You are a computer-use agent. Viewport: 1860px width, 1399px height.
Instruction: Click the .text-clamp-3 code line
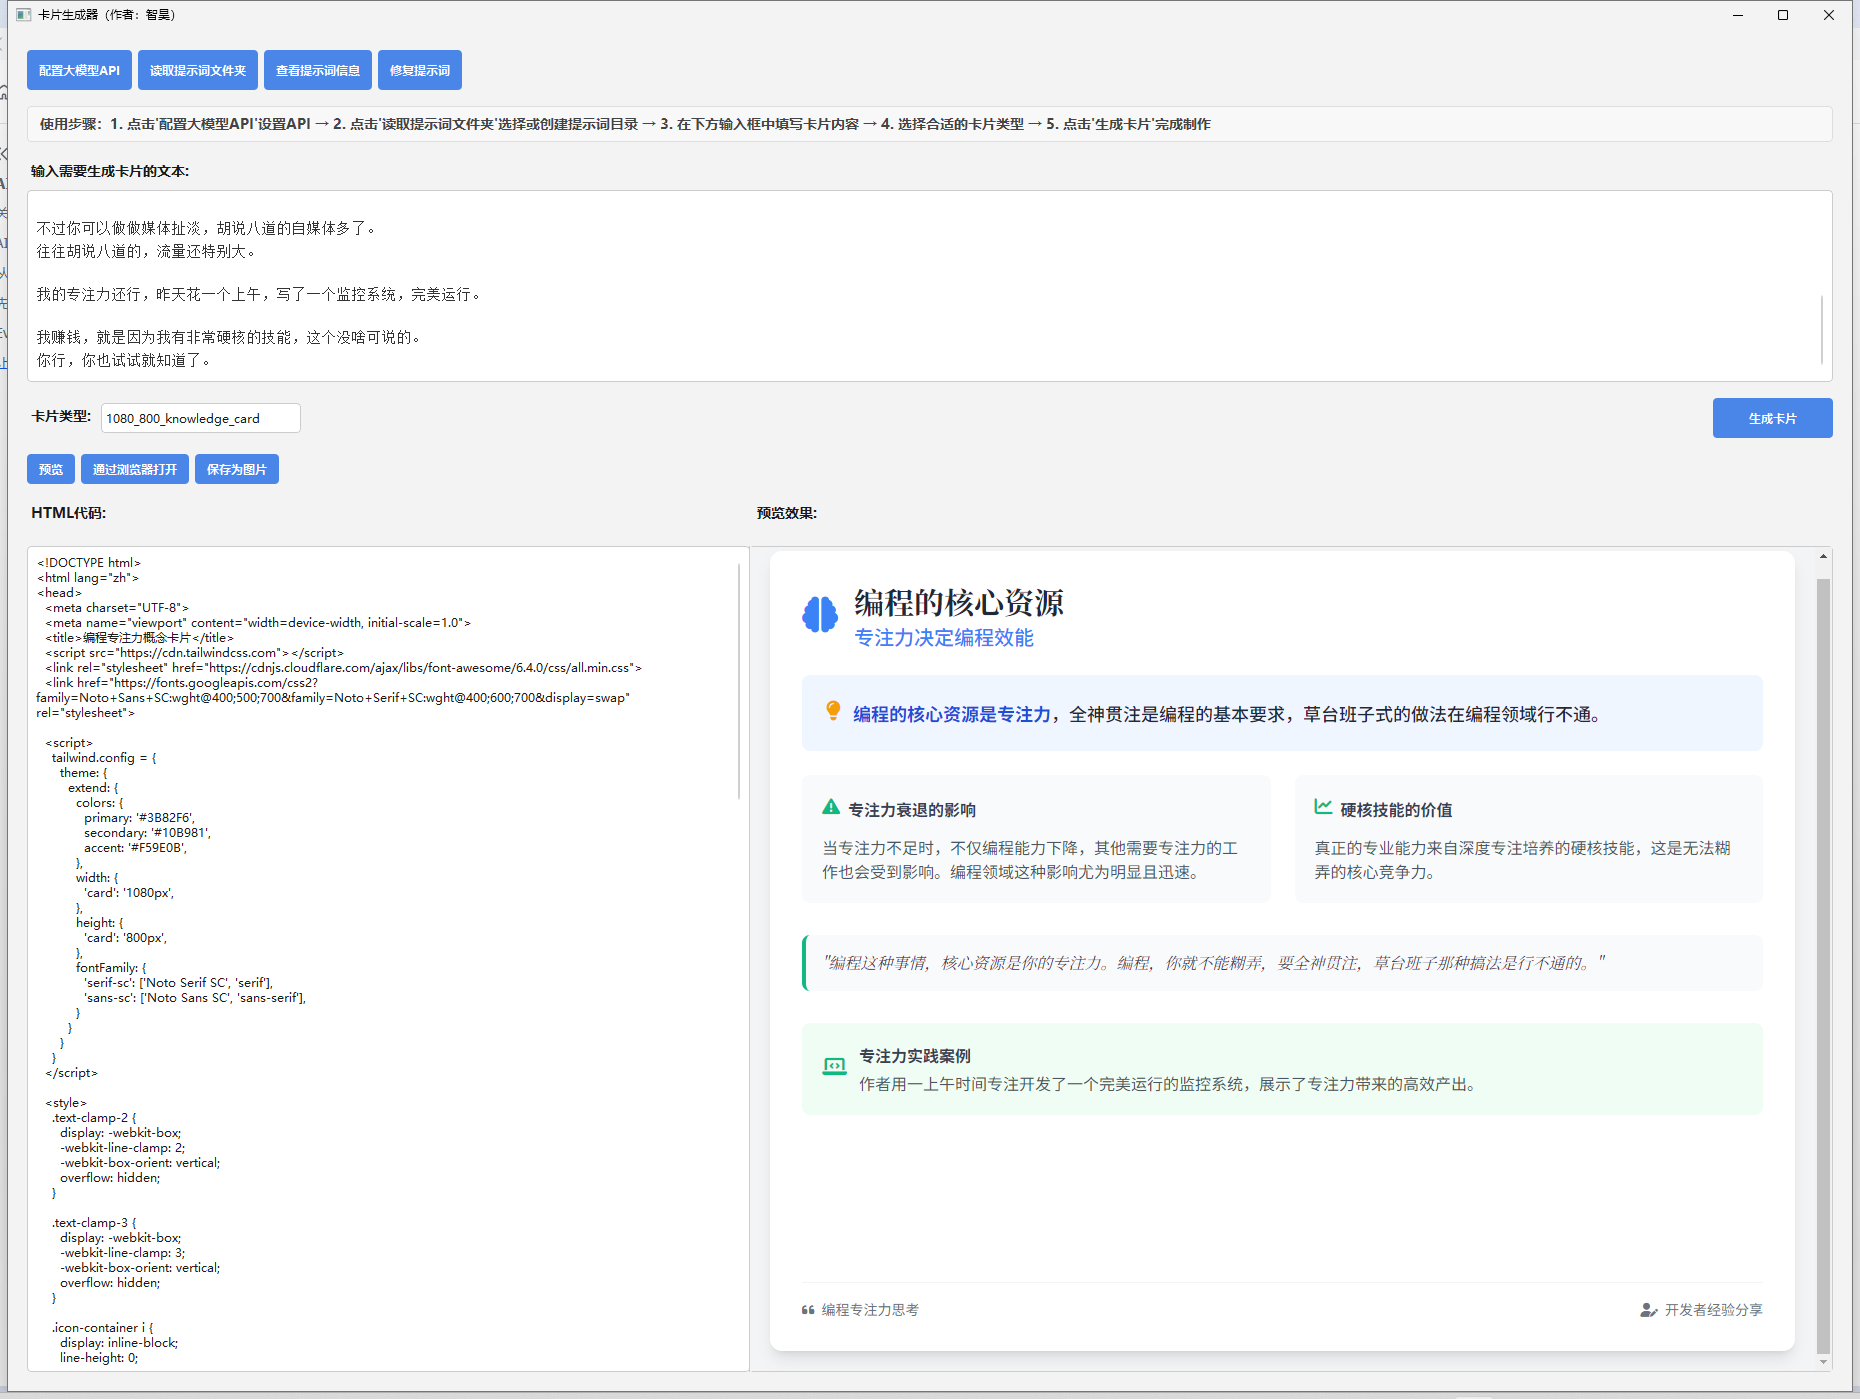coord(94,1223)
